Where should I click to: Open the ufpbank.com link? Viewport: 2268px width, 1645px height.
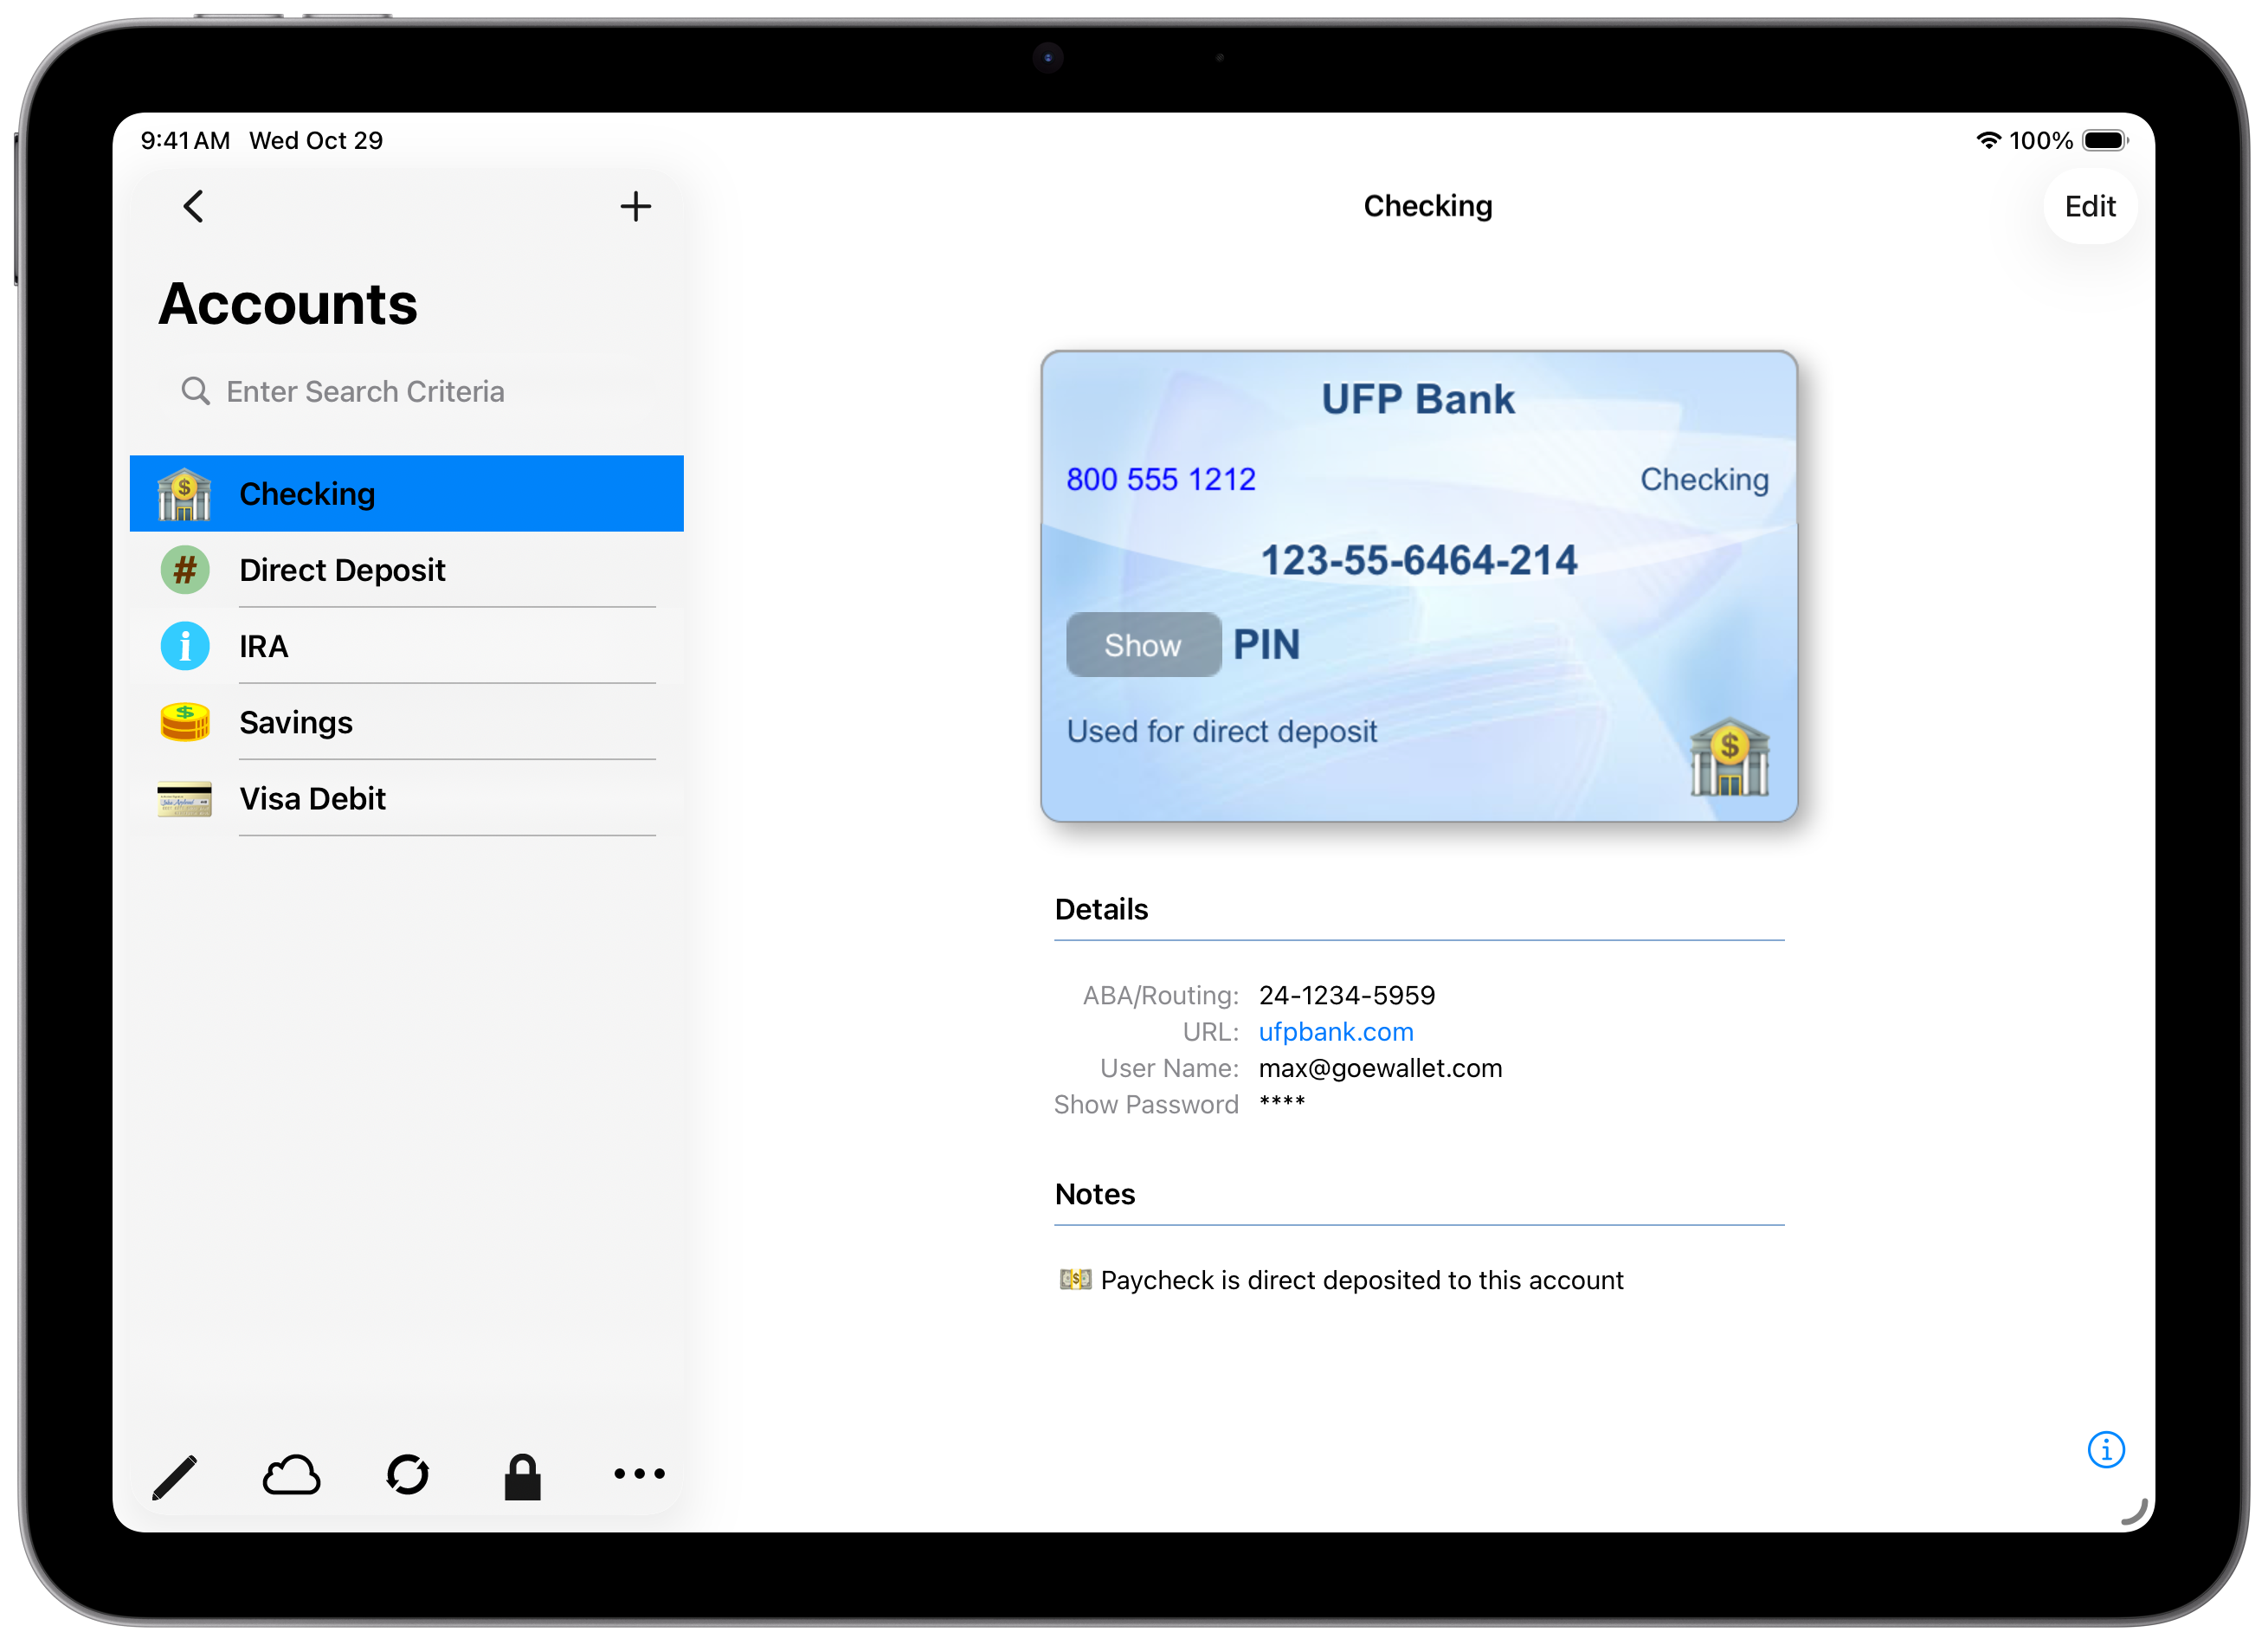point(1336,1031)
